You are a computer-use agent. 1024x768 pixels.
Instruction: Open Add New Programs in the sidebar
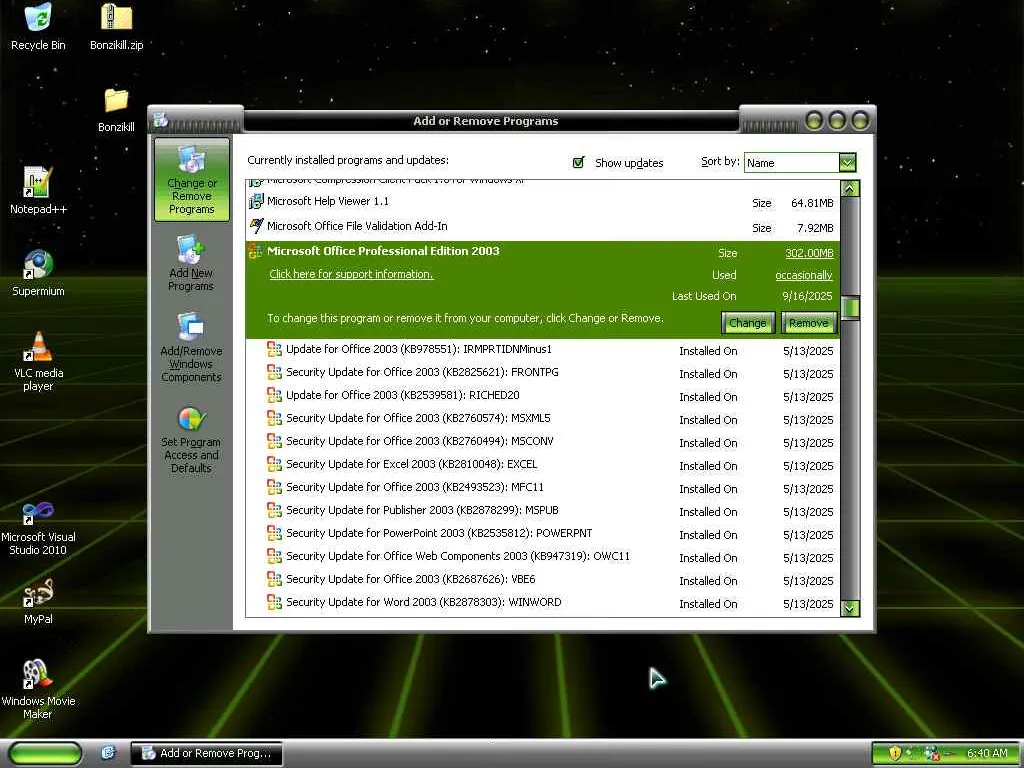tap(191, 264)
